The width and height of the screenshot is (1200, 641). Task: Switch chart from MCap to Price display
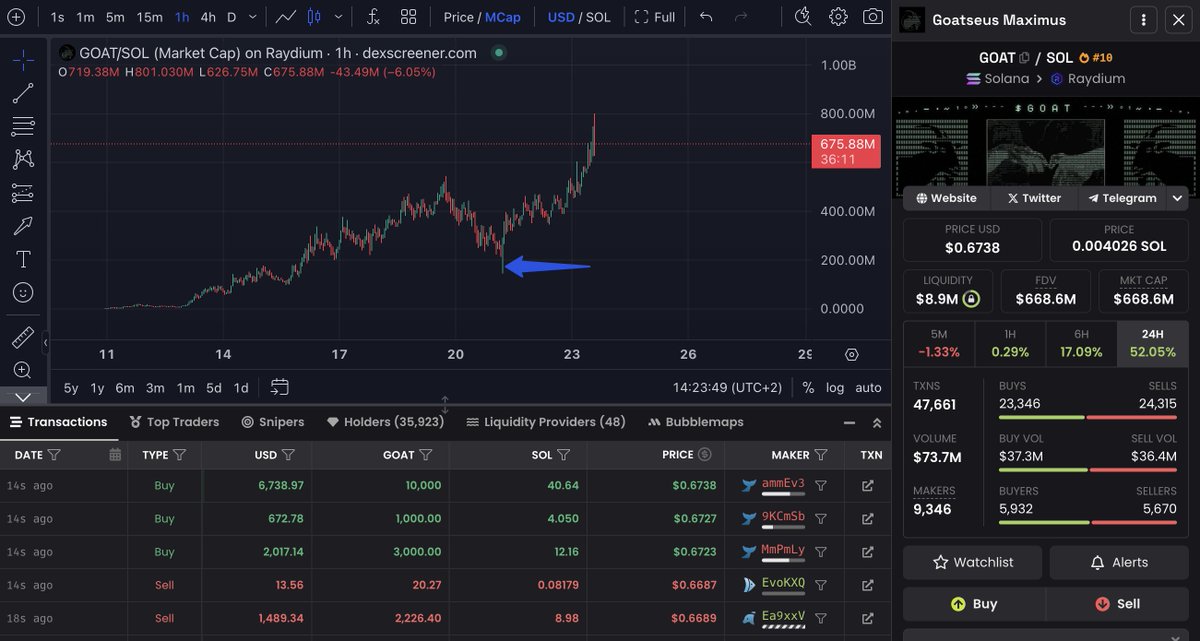tap(460, 17)
